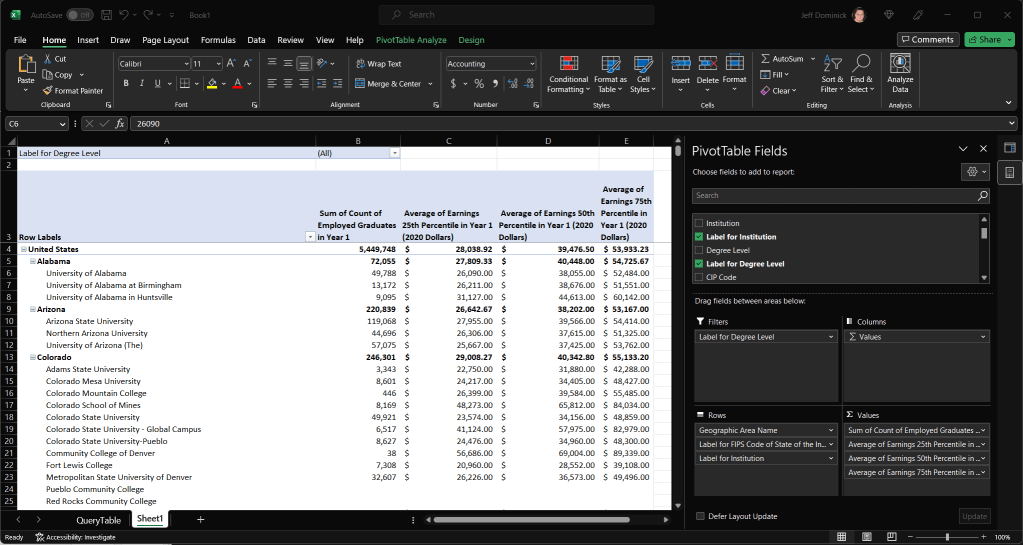Click the Sort & Filter icon
Viewport: 1023px width, 545px height.
point(832,64)
